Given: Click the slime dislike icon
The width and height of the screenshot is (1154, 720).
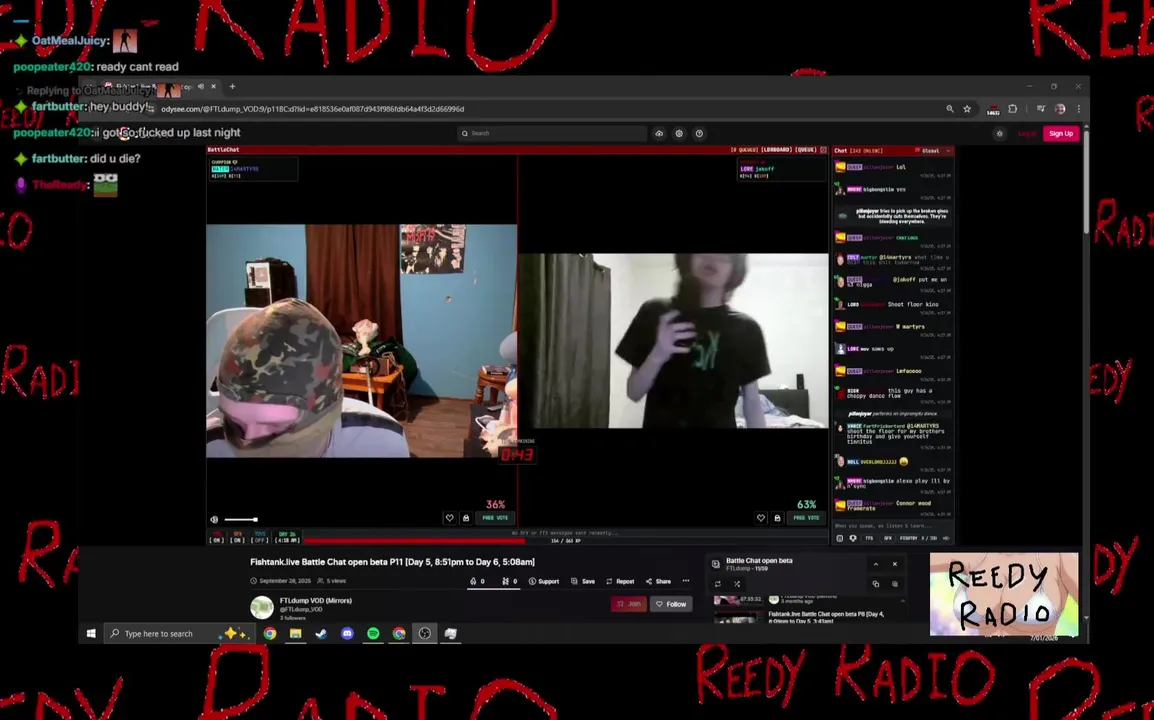Looking at the screenshot, I should point(506,581).
